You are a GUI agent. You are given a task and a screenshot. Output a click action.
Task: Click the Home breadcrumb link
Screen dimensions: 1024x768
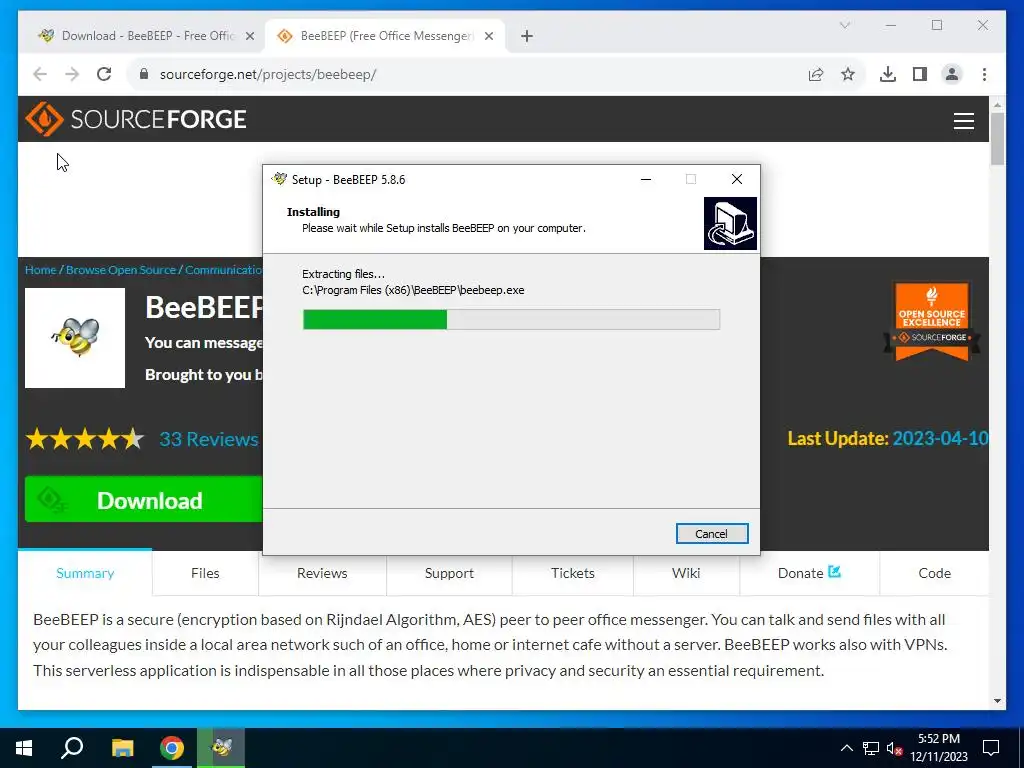40,270
